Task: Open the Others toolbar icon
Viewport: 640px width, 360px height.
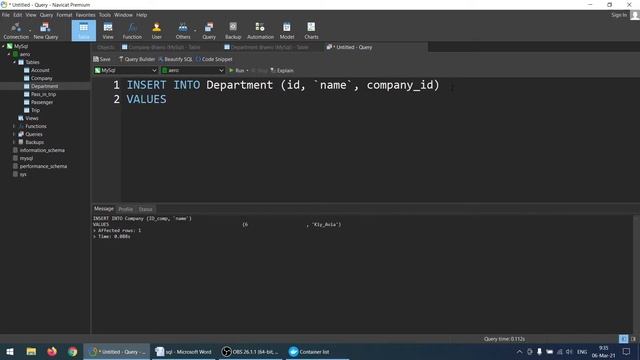Action: point(183,31)
